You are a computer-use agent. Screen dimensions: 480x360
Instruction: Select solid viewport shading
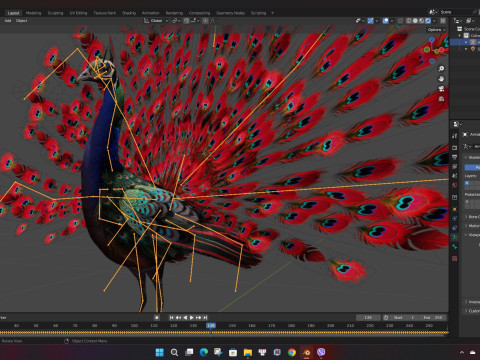tap(415, 21)
